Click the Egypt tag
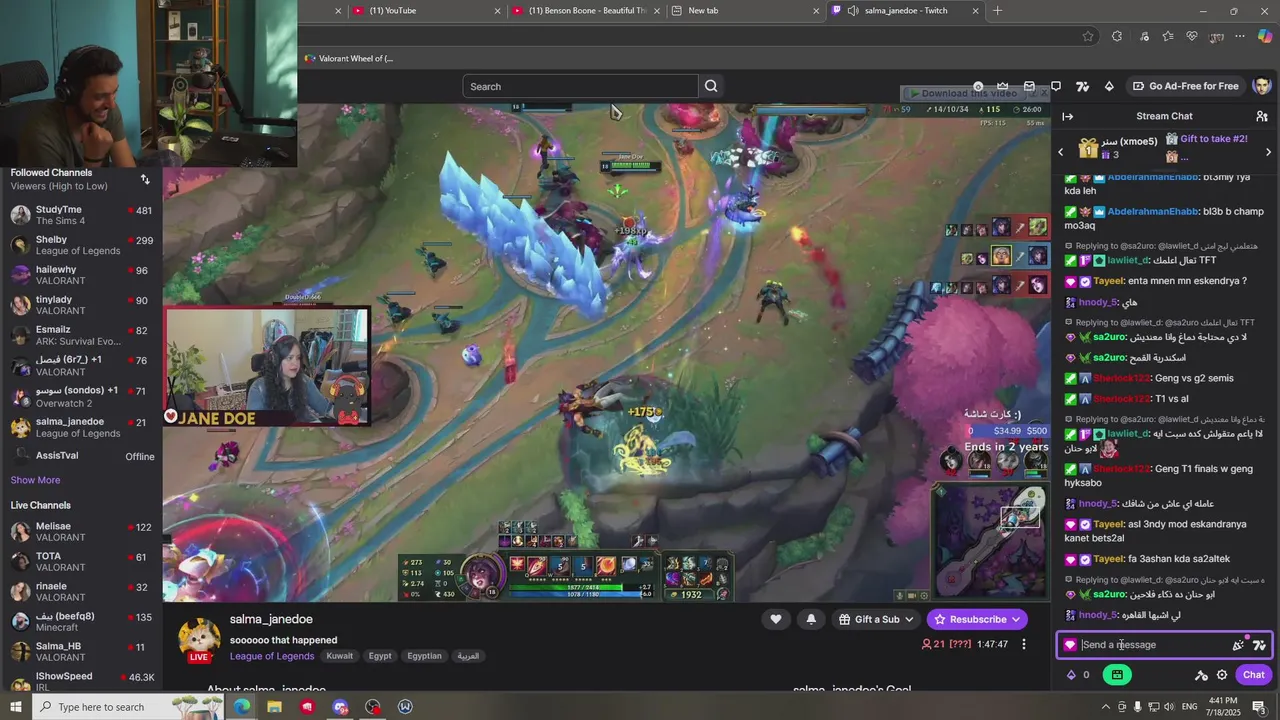This screenshot has width=1280, height=720. [380, 656]
